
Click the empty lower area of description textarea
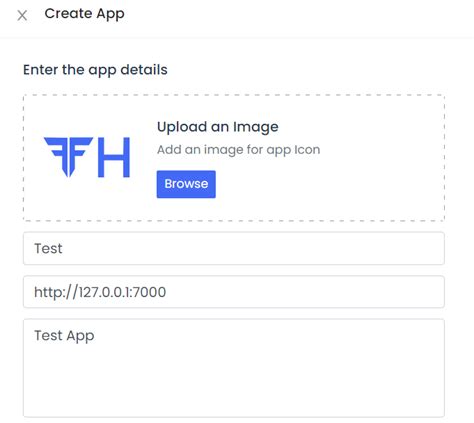point(234,387)
